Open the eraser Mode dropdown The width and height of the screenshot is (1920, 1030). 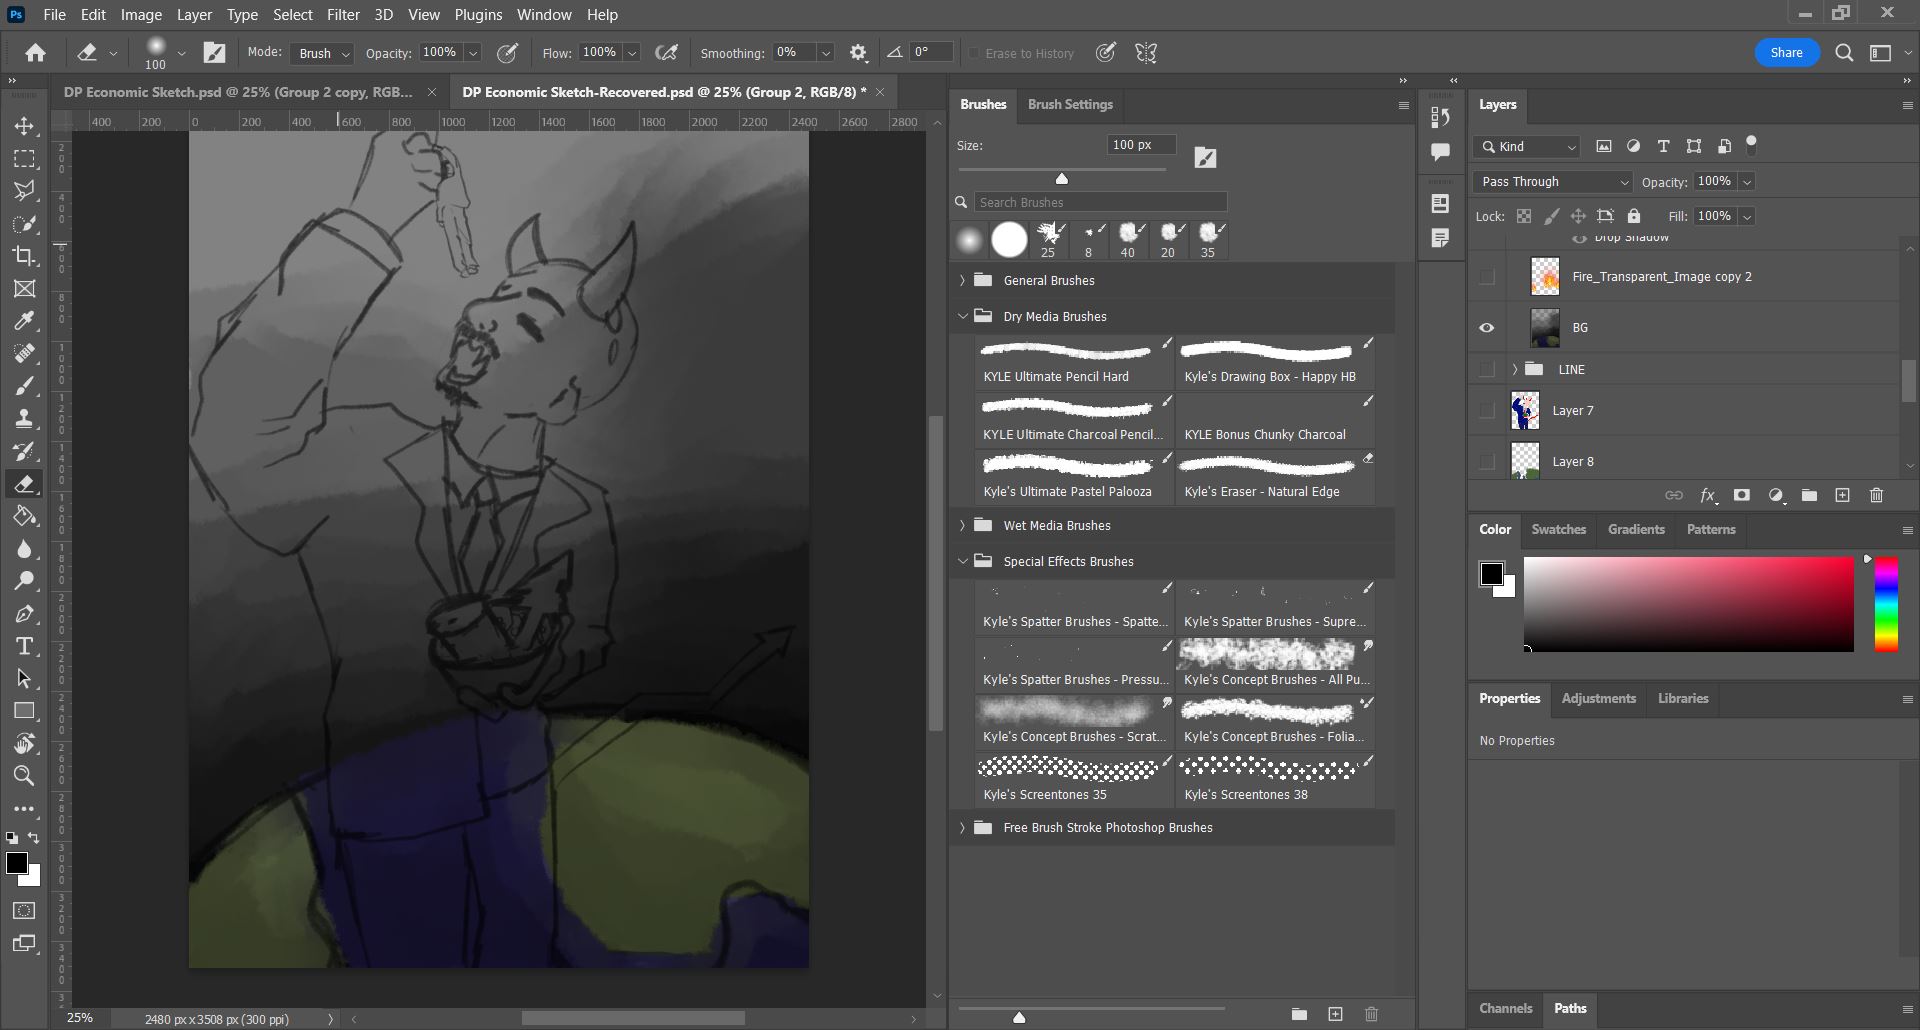pyautogui.click(x=322, y=54)
